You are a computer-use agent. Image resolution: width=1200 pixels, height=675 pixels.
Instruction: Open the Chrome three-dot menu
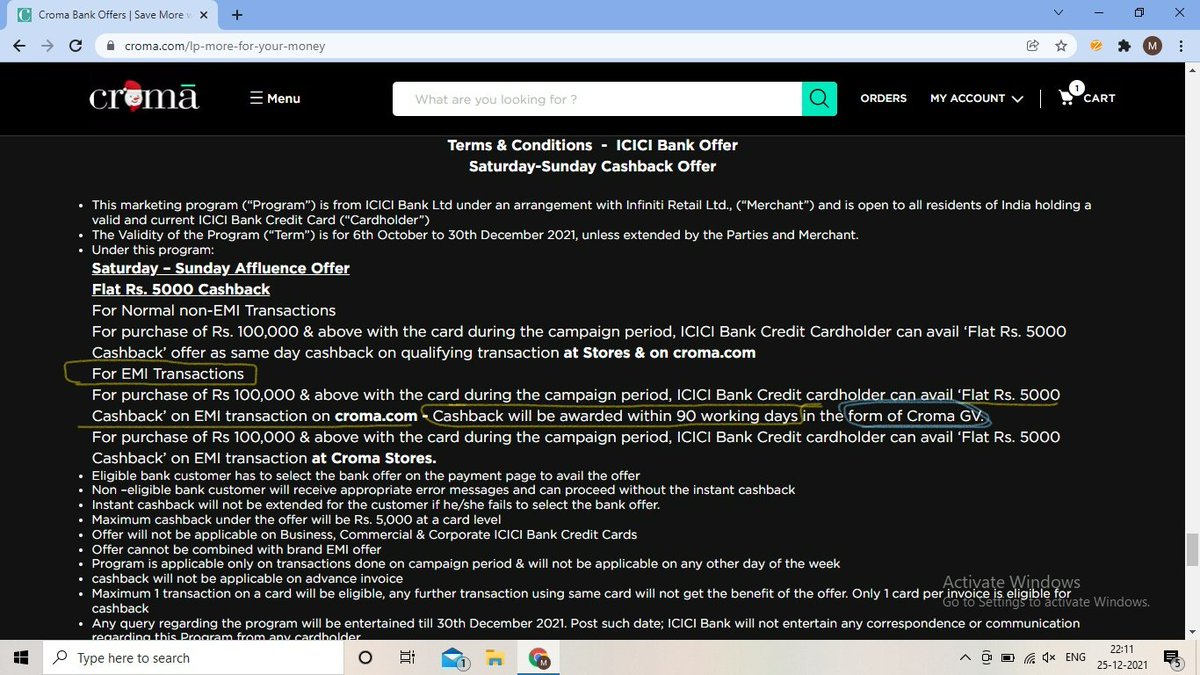coord(1180,46)
